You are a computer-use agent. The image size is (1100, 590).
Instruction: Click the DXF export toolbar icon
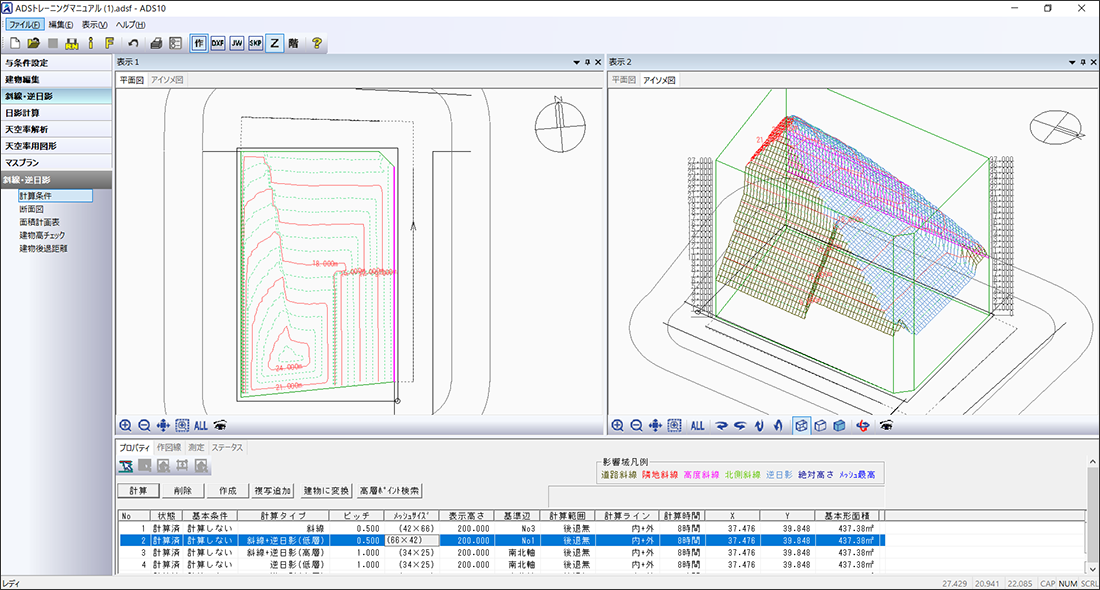coord(217,43)
